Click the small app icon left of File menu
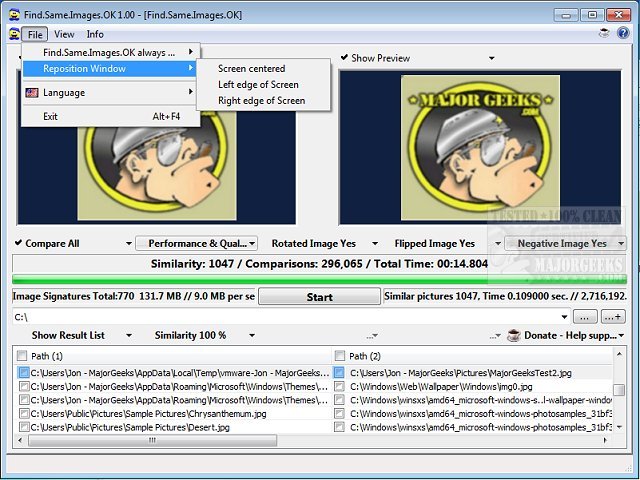 tap(14, 34)
